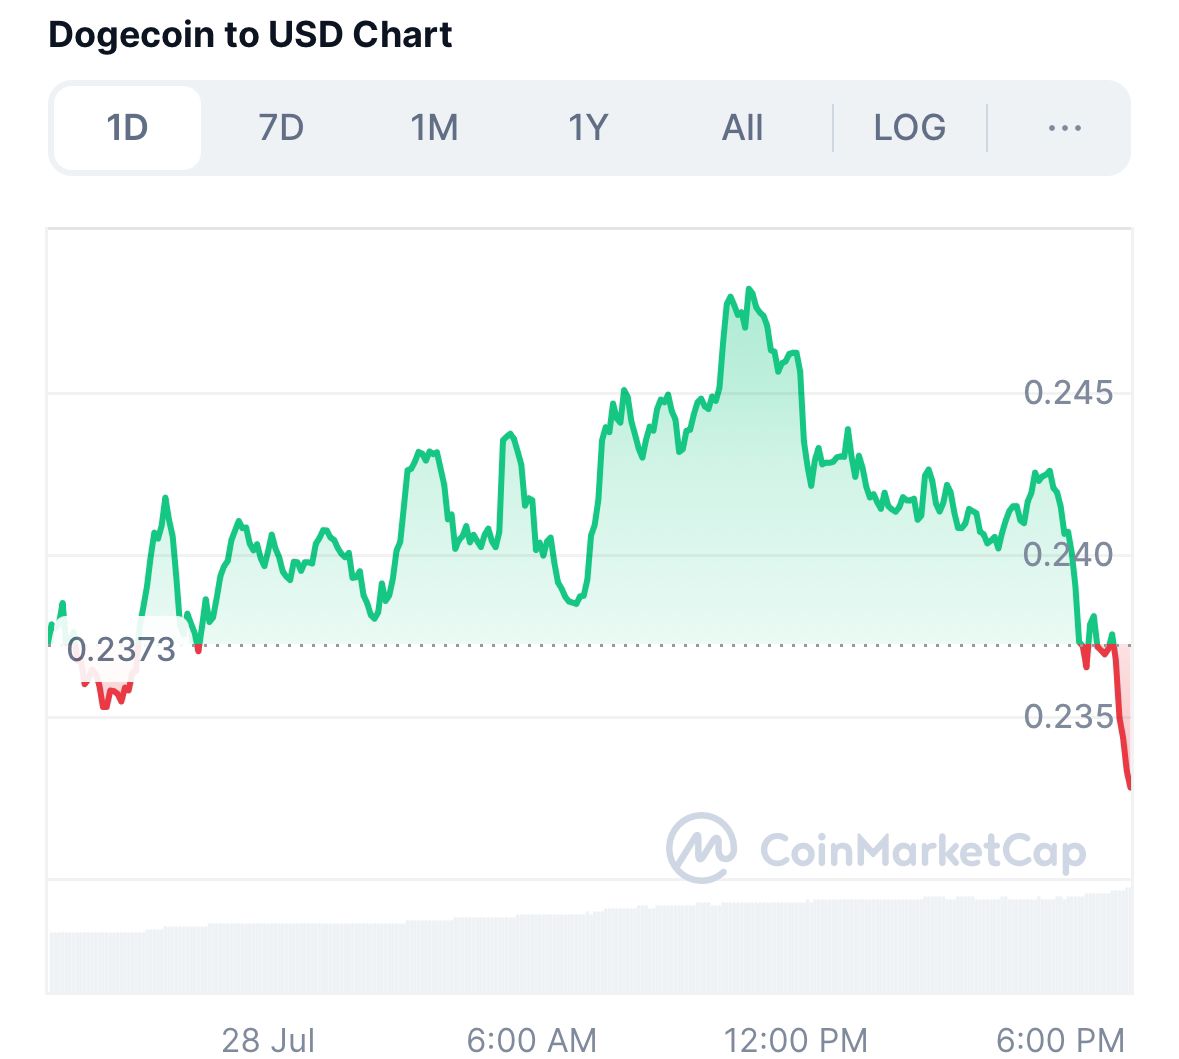Select the All time range
The height and width of the screenshot is (1059, 1179).
click(x=742, y=128)
